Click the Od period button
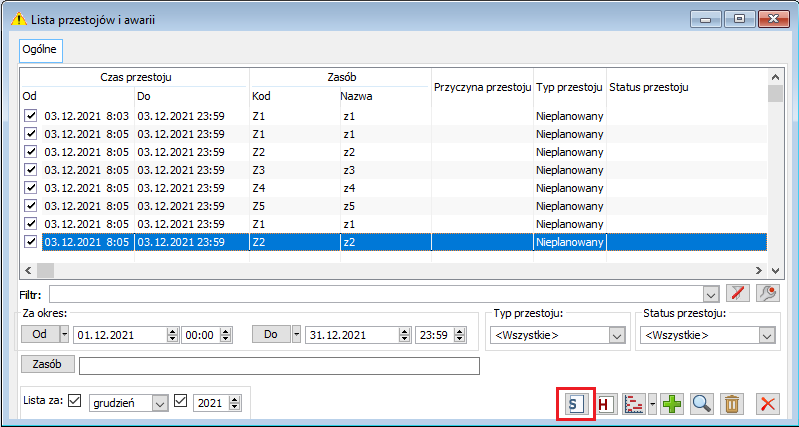Image resolution: width=799 pixels, height=427 pixels. 40,334
